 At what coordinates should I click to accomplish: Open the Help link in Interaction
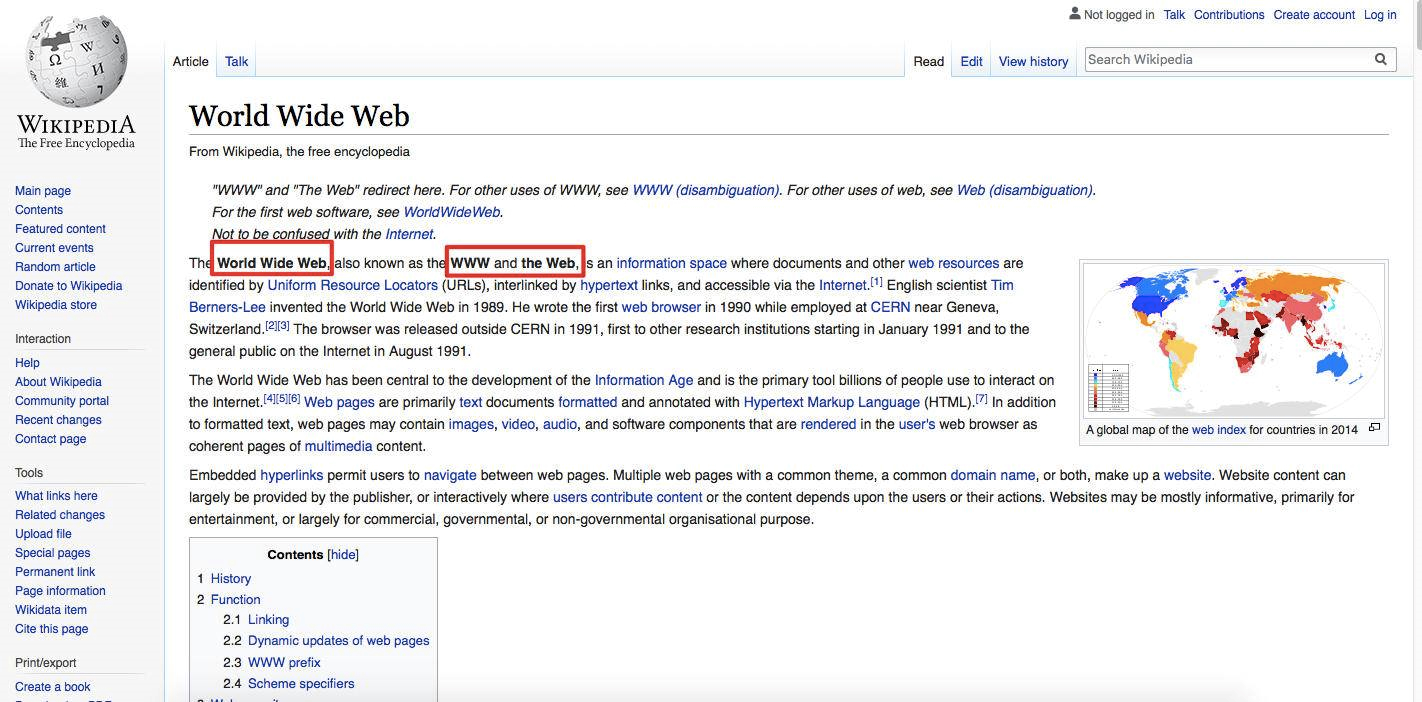pyautogui.click(x=27, y=363)
